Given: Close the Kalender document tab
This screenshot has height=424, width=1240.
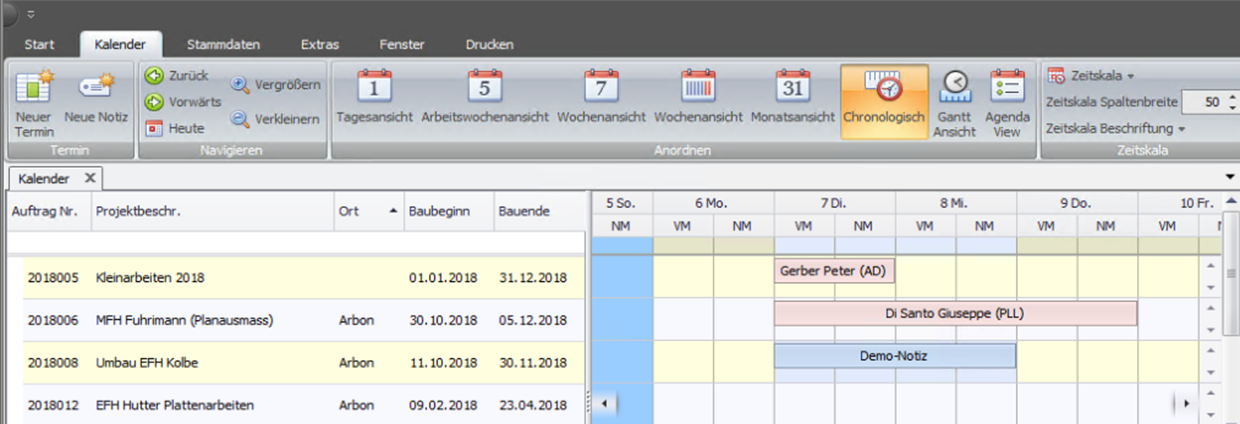Looking at the screenshot, I should 89,178.
